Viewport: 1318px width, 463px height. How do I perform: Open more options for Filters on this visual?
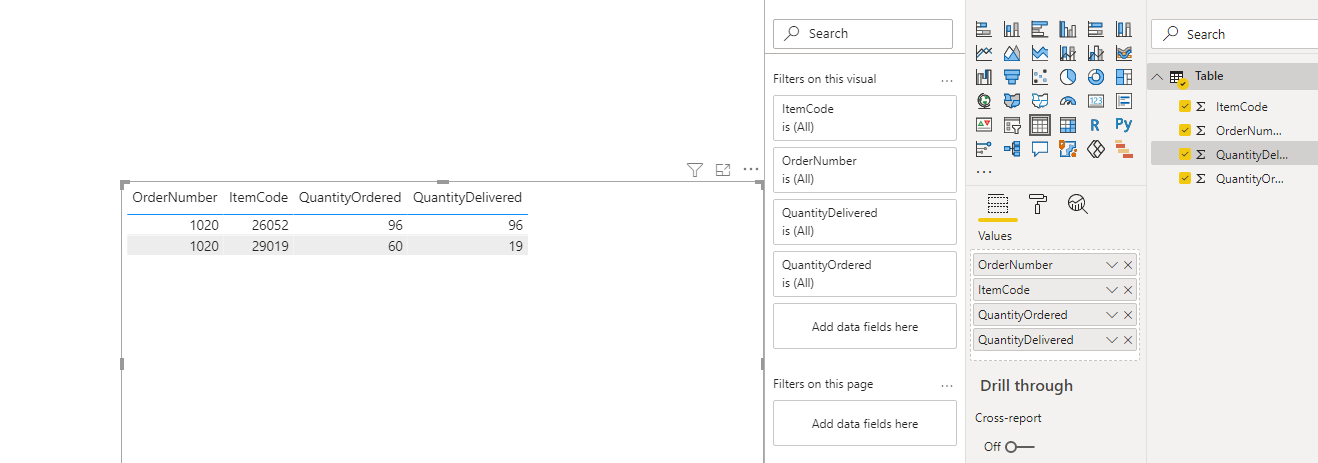tap(947, 79)
